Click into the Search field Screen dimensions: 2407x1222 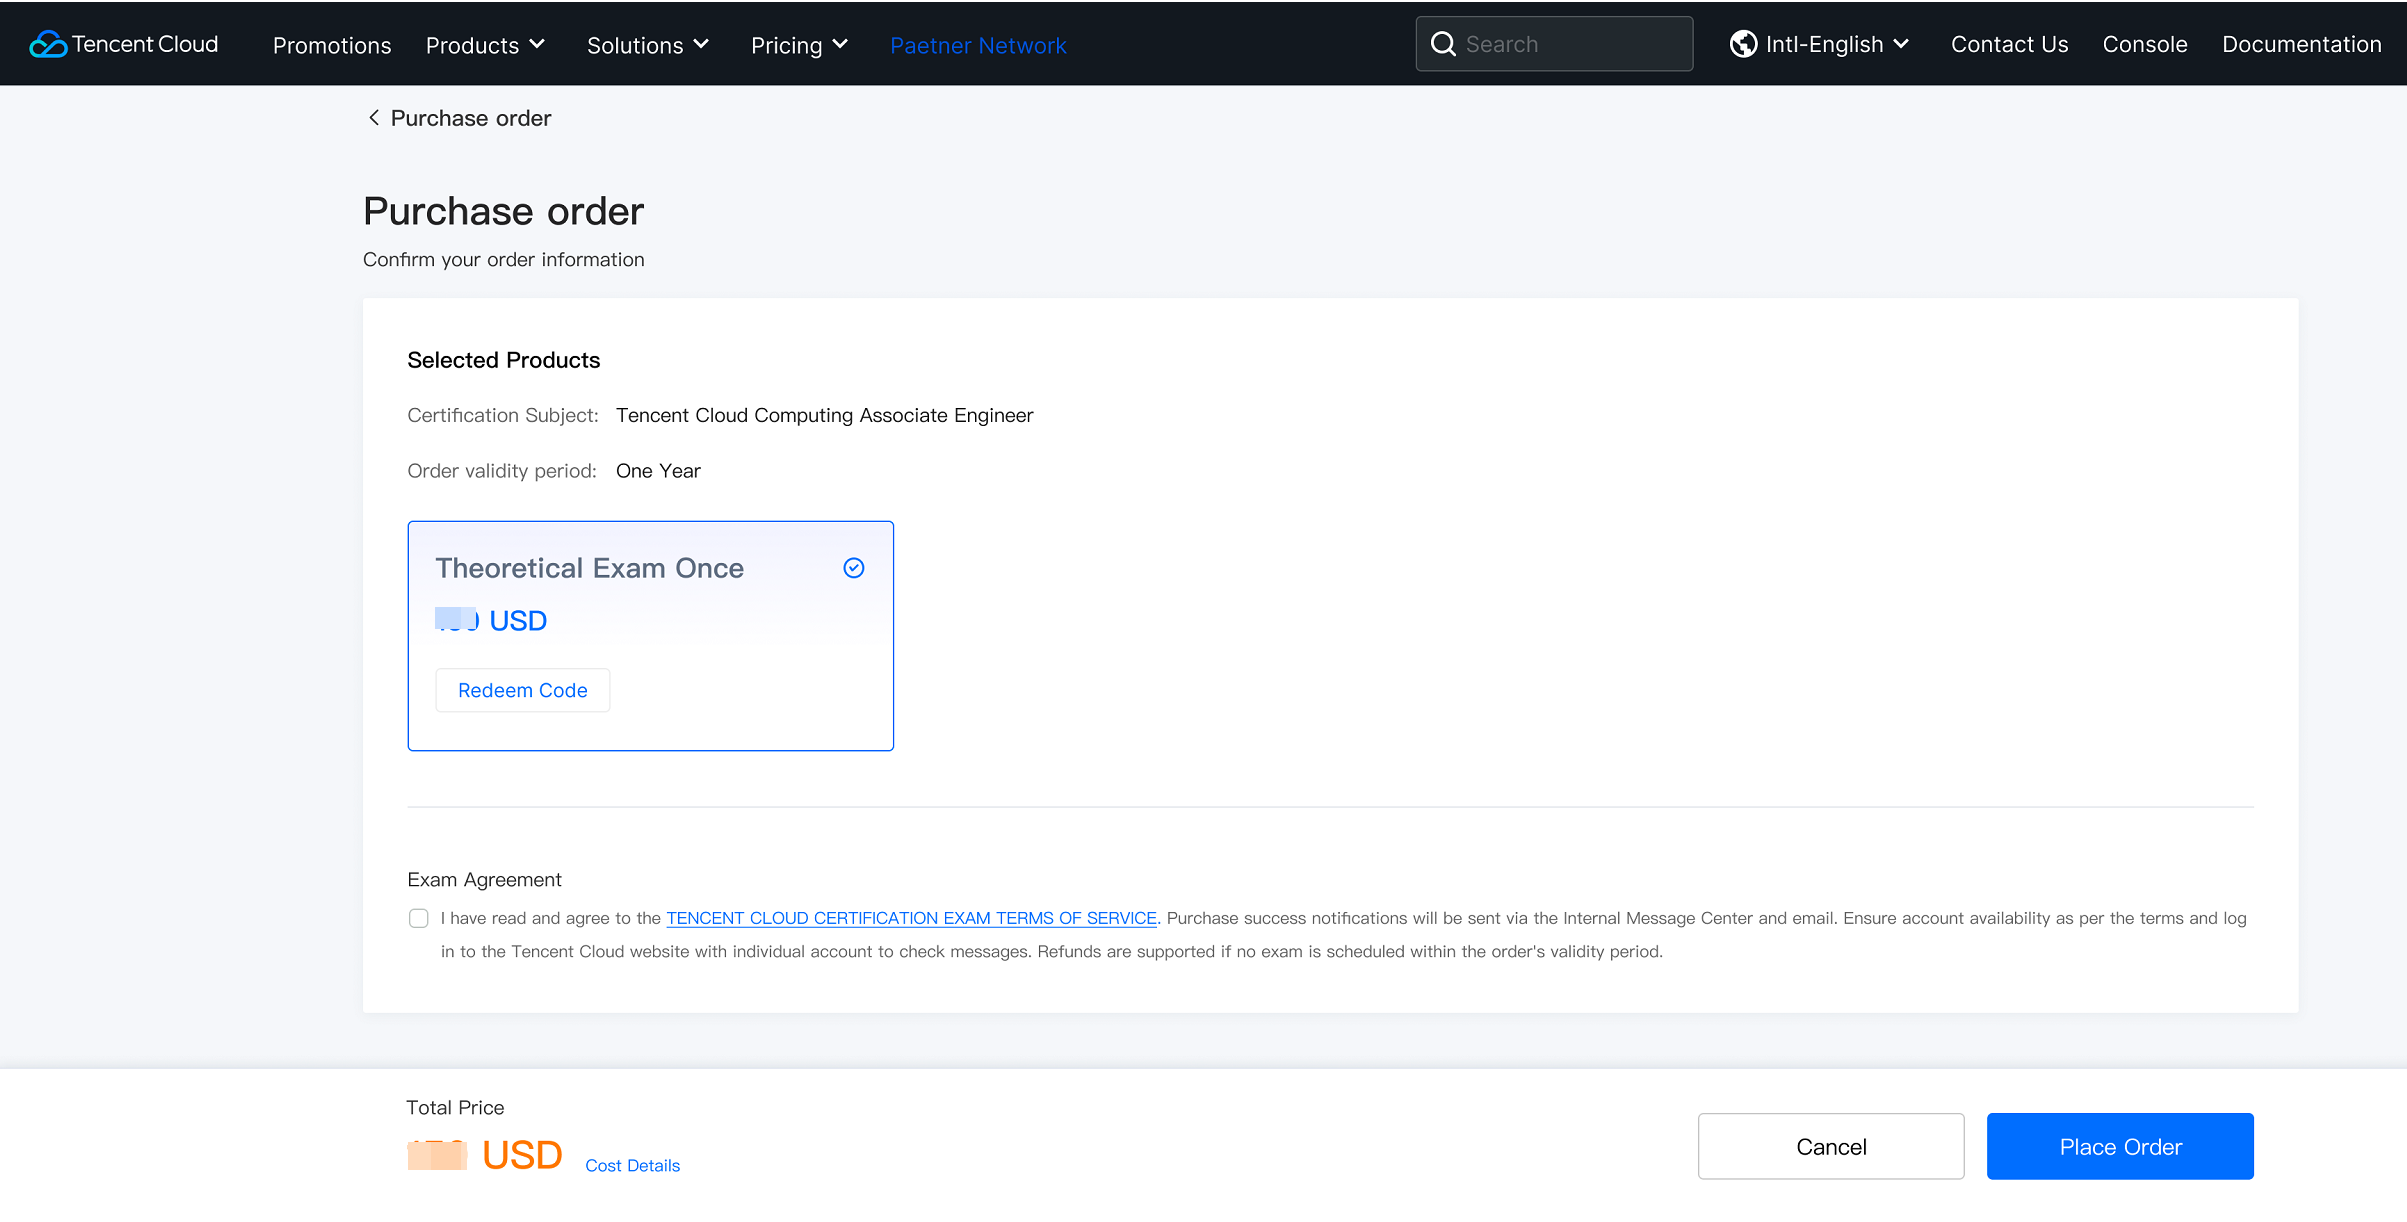1570,44
